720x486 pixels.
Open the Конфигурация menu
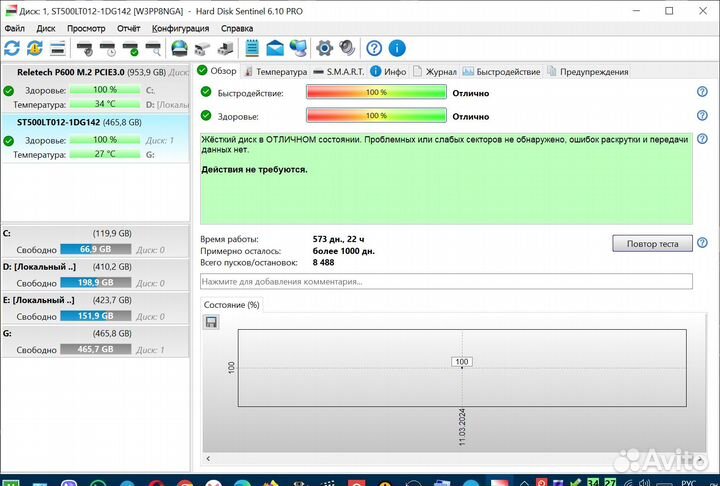(180, 28)
